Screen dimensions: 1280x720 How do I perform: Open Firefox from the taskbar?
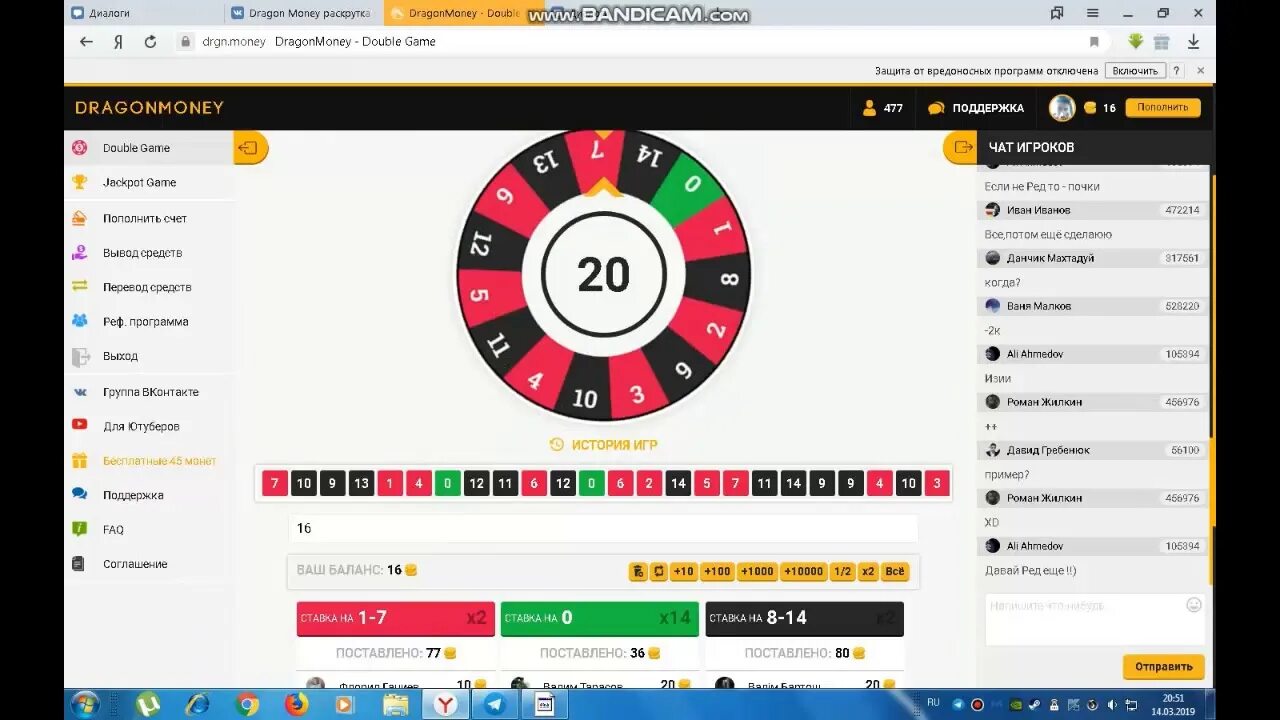point(297,704)
